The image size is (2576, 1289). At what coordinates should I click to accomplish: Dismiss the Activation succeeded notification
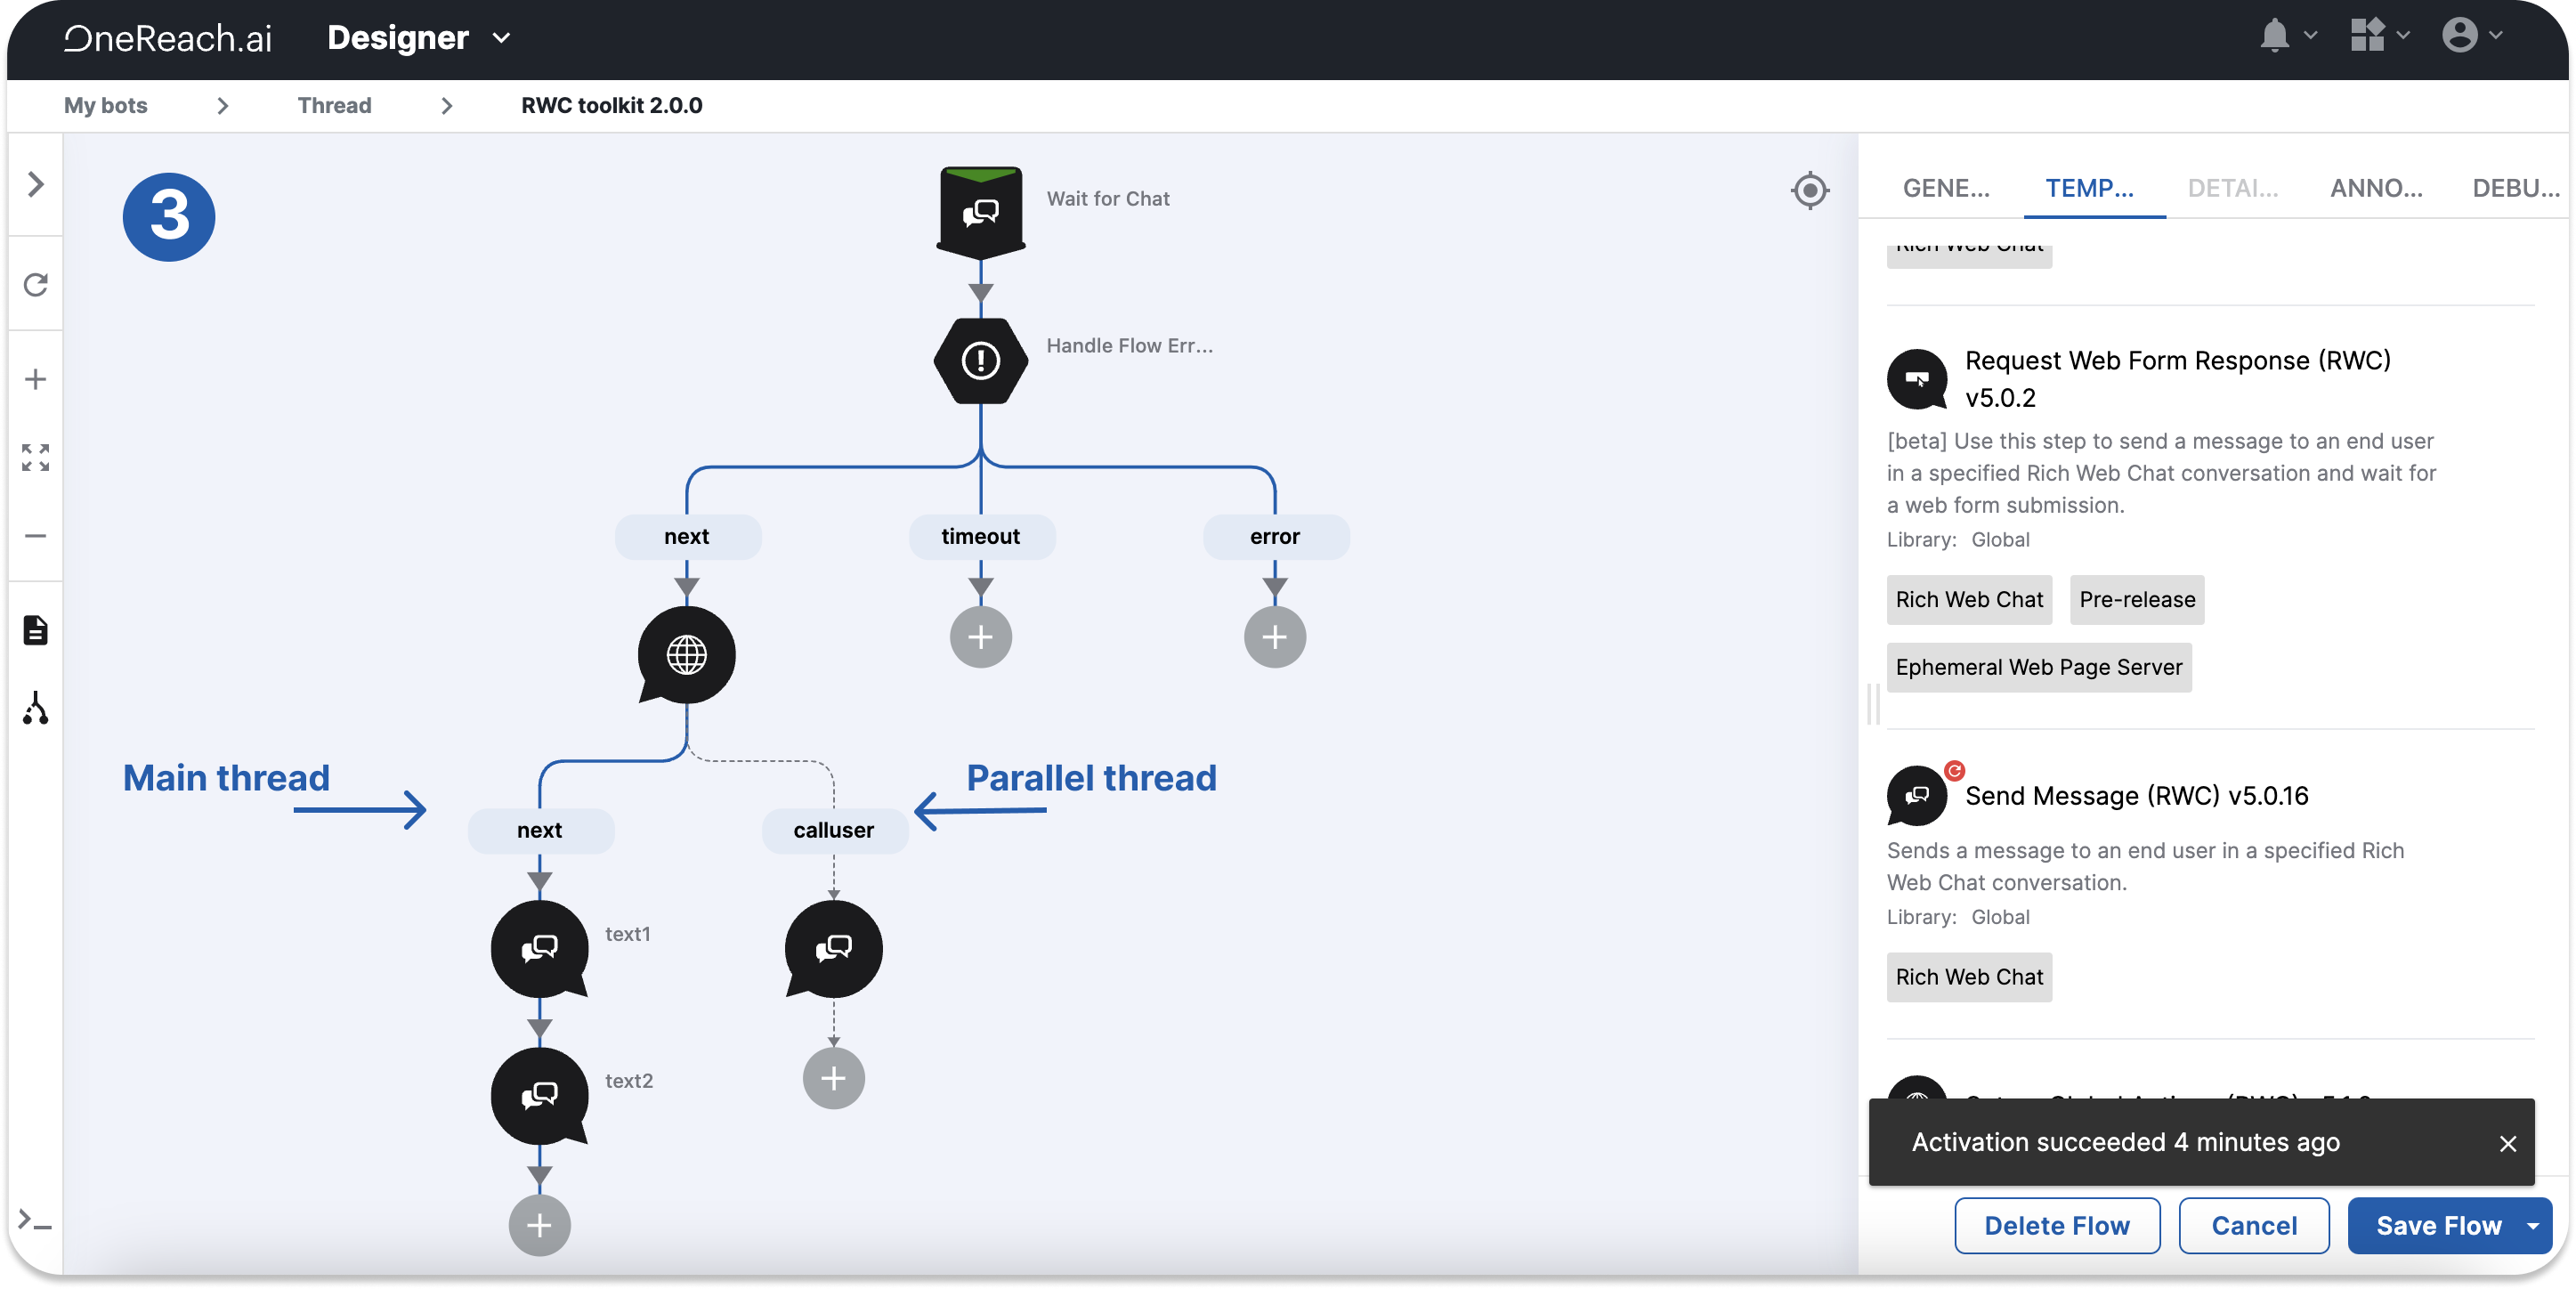pos(2507,1143)
